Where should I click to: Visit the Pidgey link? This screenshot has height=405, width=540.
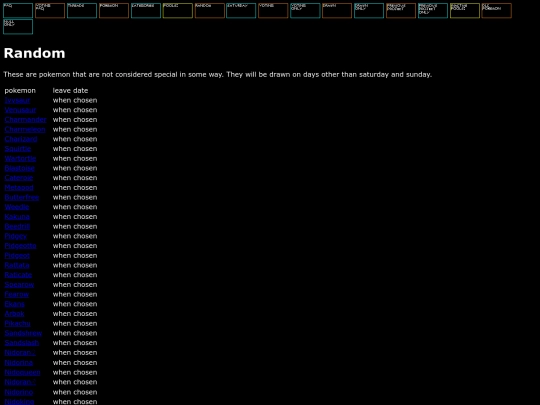[16, 236]
